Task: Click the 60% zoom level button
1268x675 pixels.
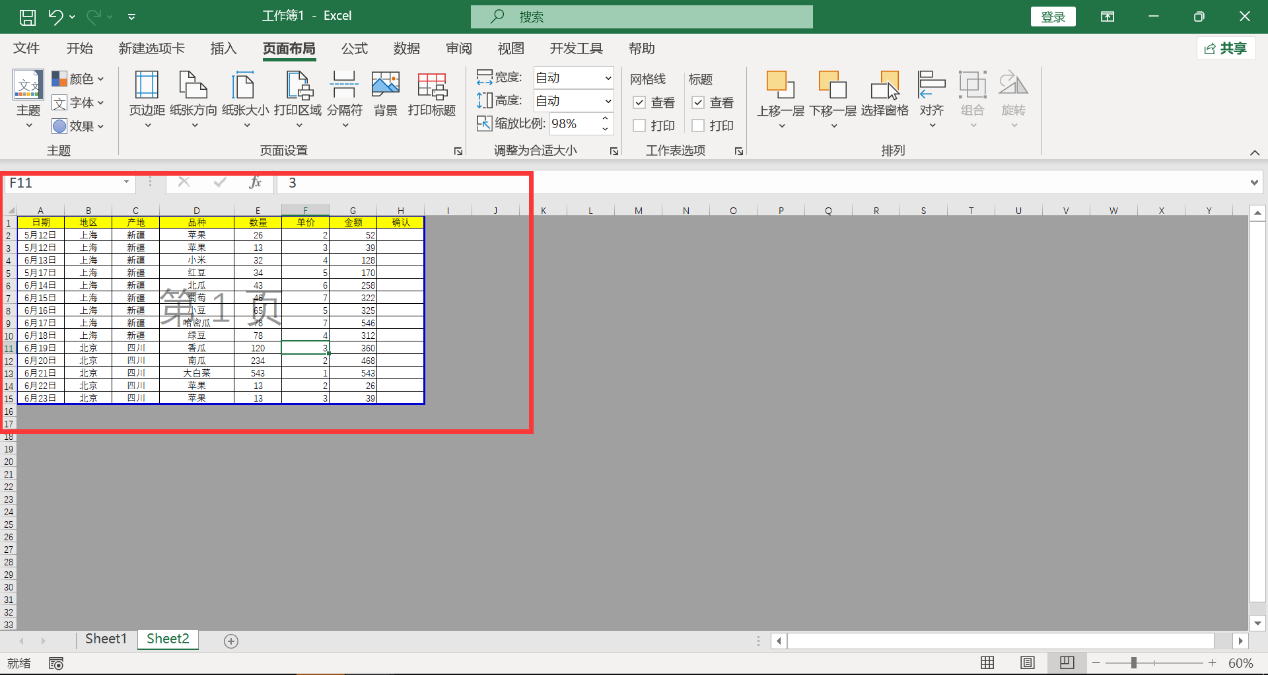Action: point(1241,663)
